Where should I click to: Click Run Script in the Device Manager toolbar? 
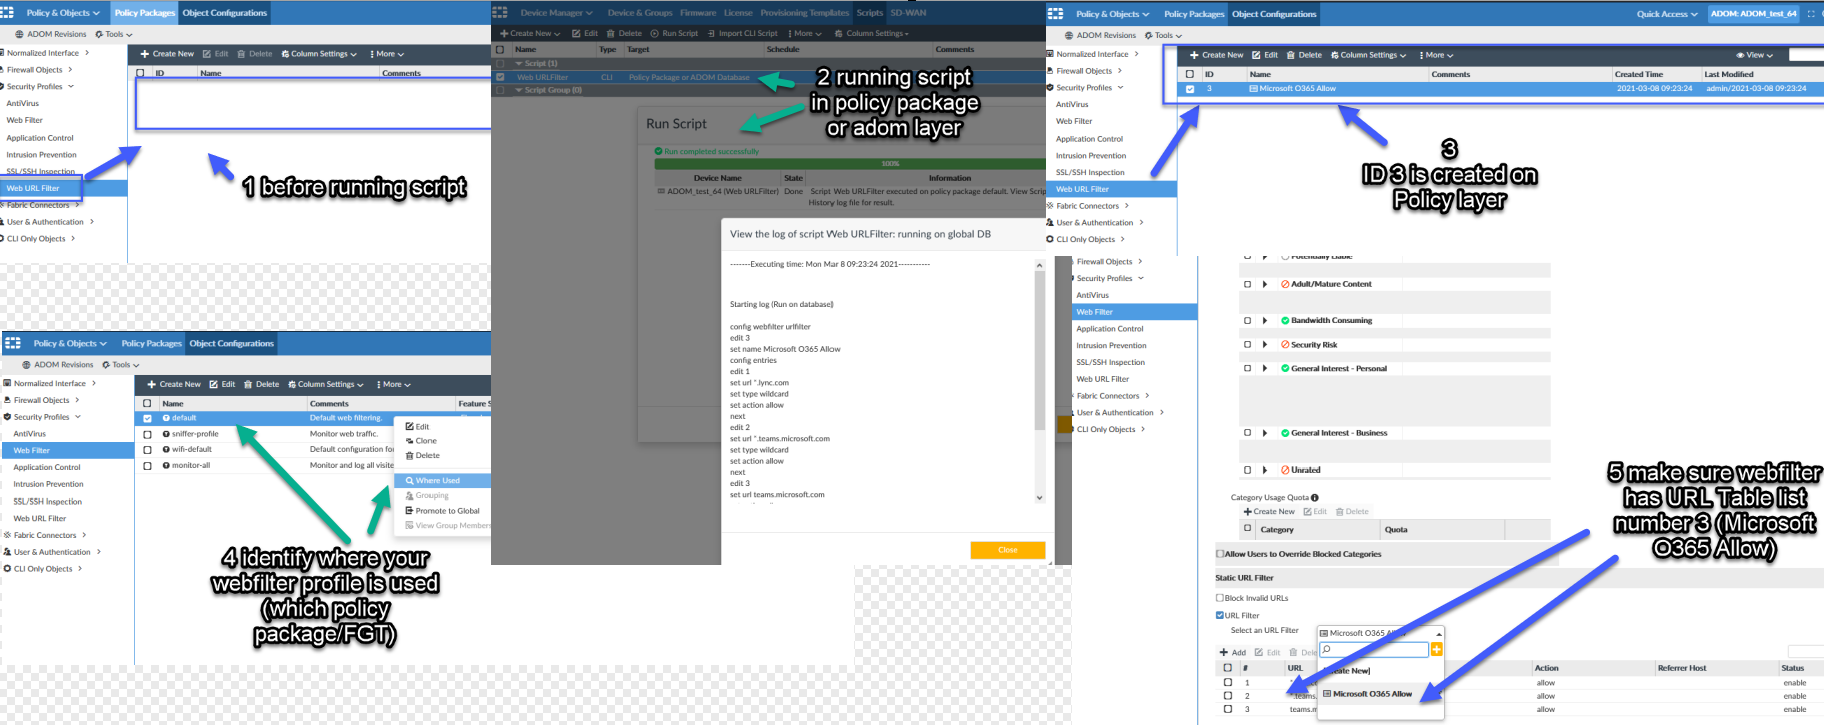pos(675,33)
